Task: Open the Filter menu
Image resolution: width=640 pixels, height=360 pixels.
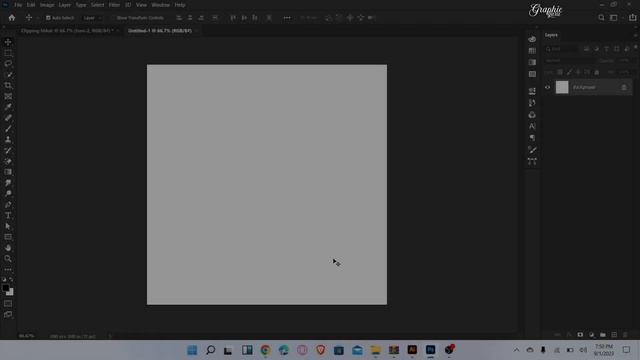Action: (114, 5)
